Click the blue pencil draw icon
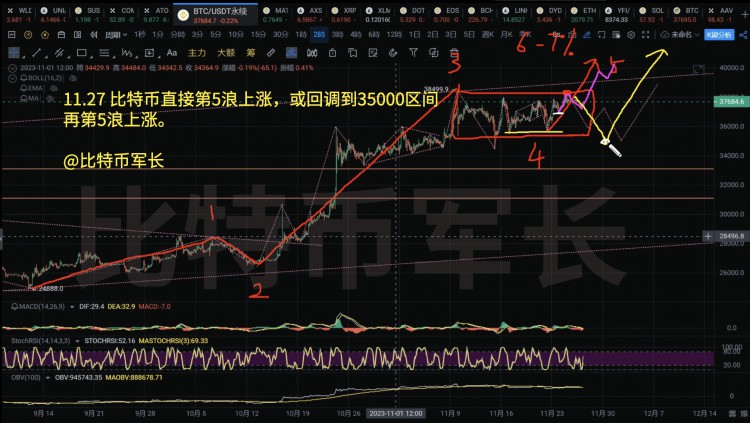This screenshot has width=750, height=423. point(587,34)
